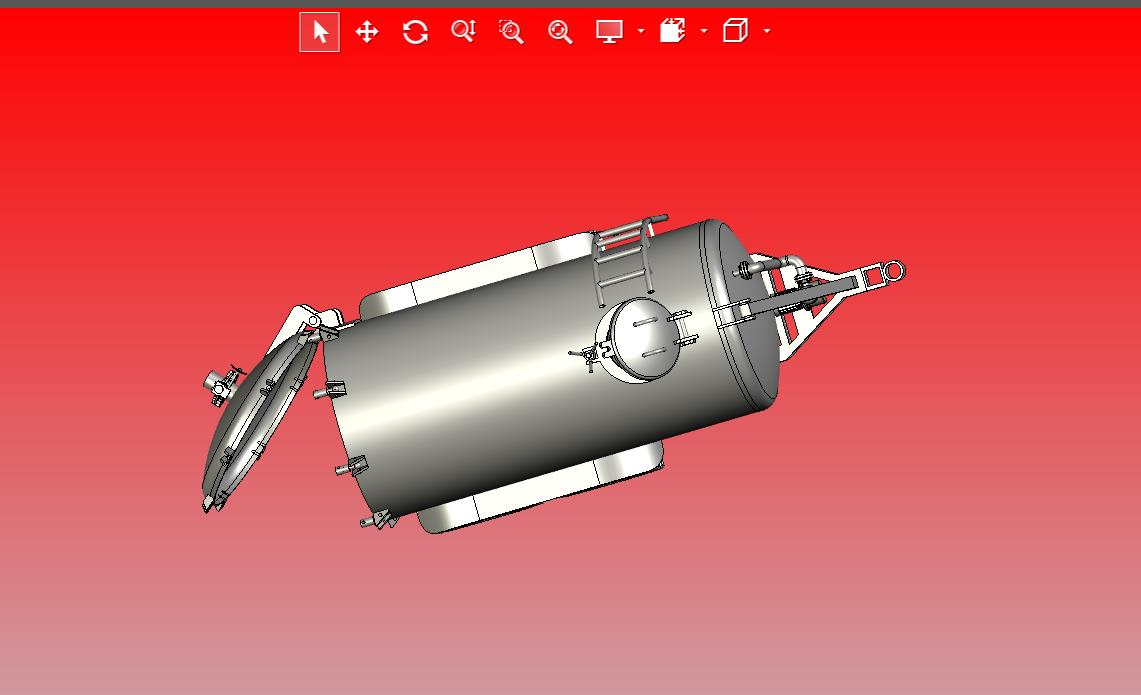Open the view orientation dropdown arrow
The height and width of the screenshot is (695, 1141).
767,31
